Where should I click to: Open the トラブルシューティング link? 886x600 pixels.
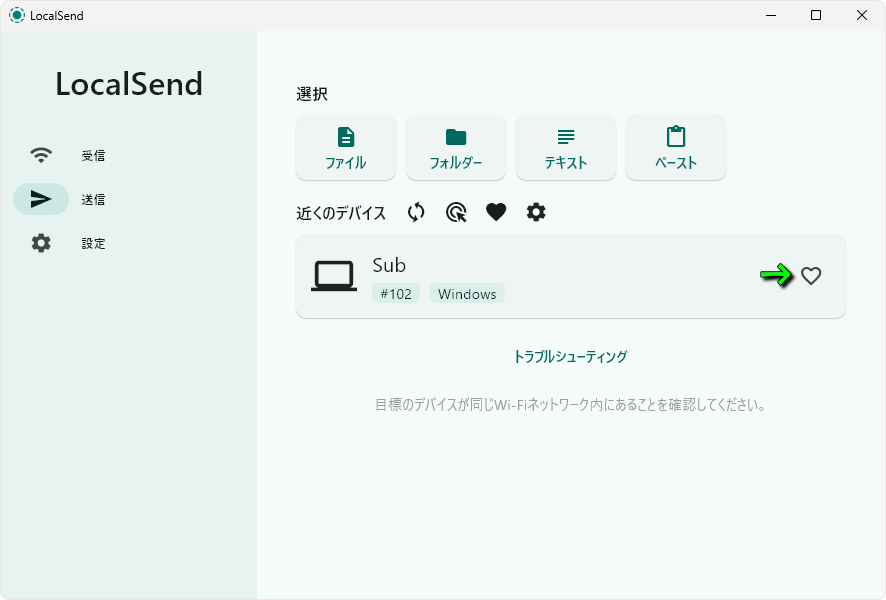(570, 356)
